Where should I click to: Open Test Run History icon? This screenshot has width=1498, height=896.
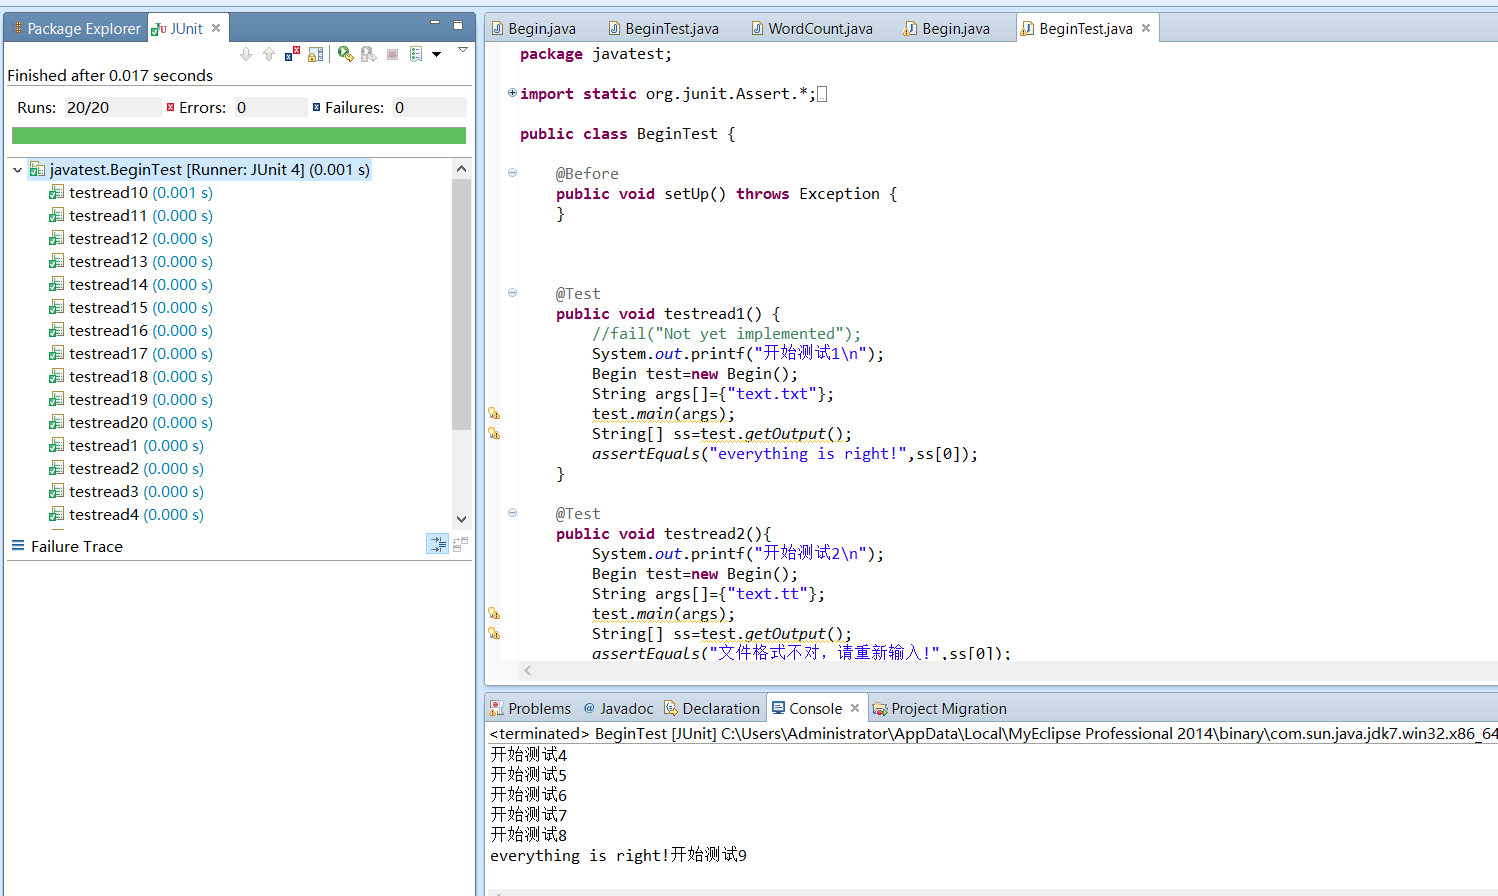click(416, 54)
